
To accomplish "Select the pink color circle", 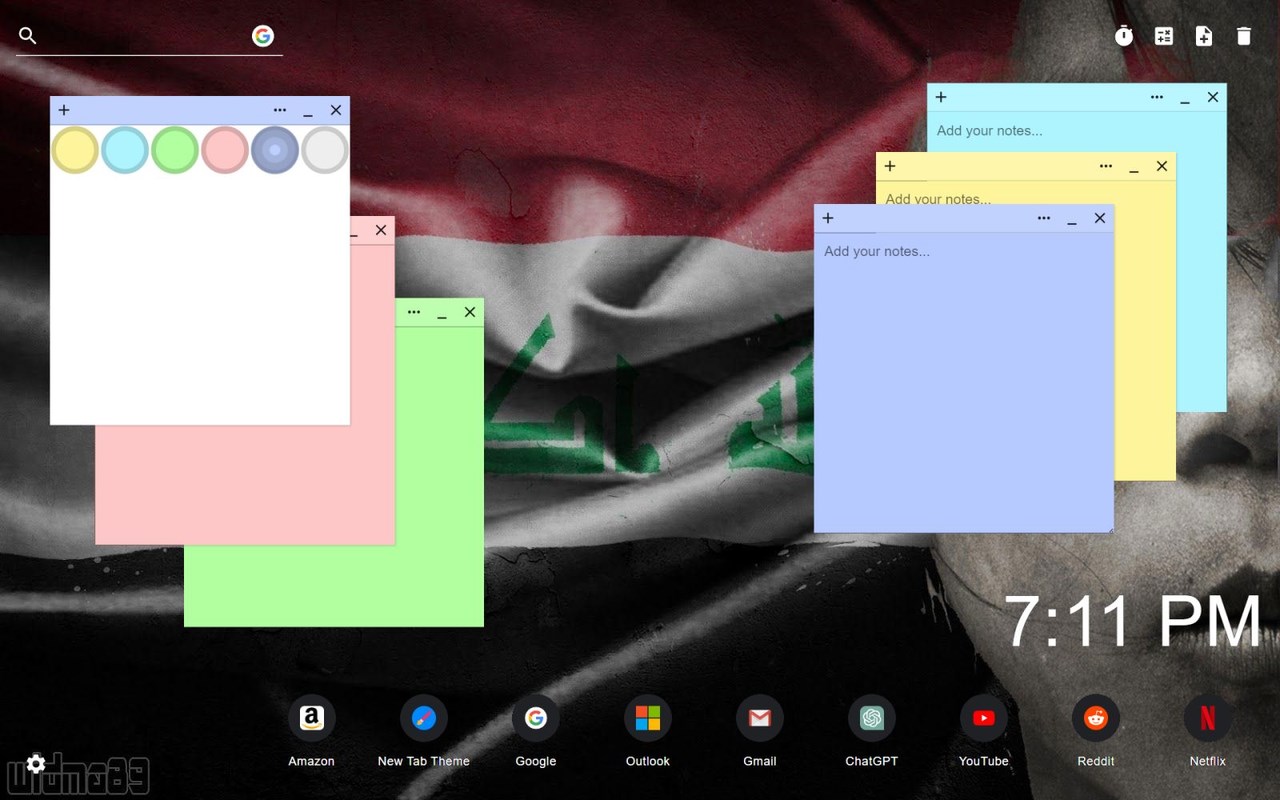I will (x=225, y=150).
